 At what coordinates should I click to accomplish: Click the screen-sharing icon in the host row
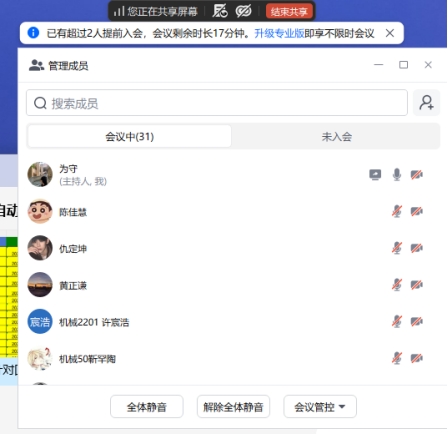coord(375,174)
